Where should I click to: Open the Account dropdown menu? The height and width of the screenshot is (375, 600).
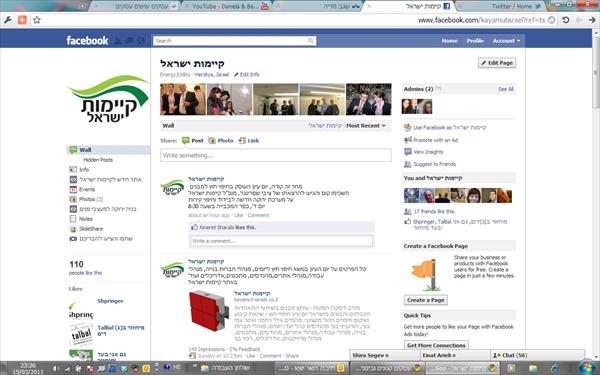click(x=506, y=41)
